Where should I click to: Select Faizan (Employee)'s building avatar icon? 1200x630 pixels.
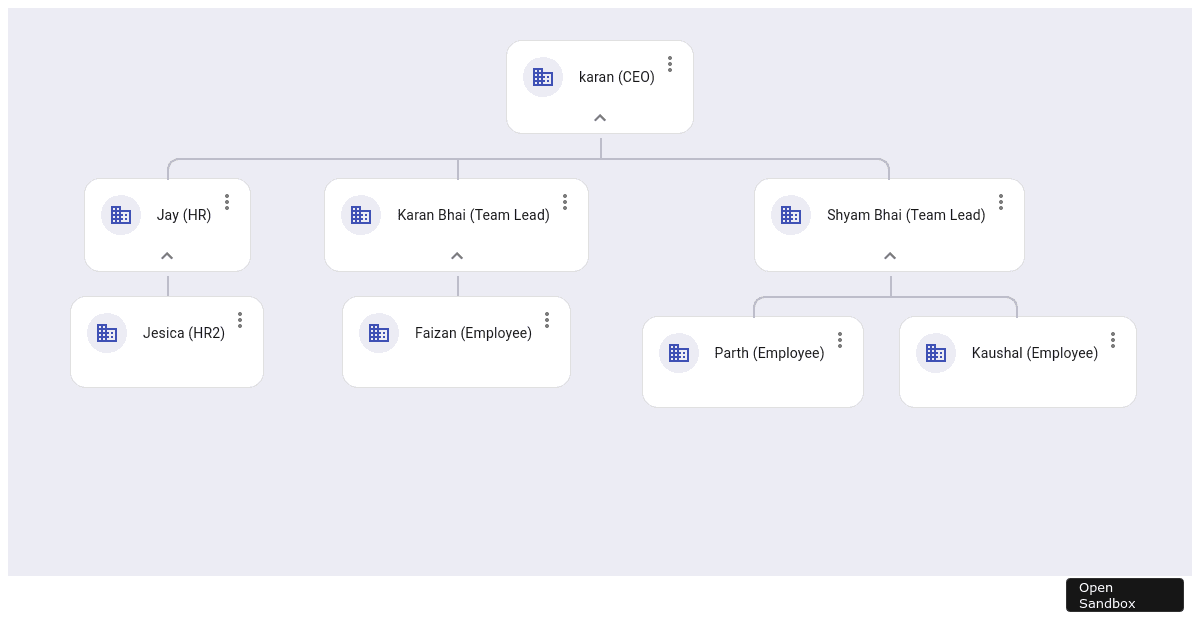(379, 333)
